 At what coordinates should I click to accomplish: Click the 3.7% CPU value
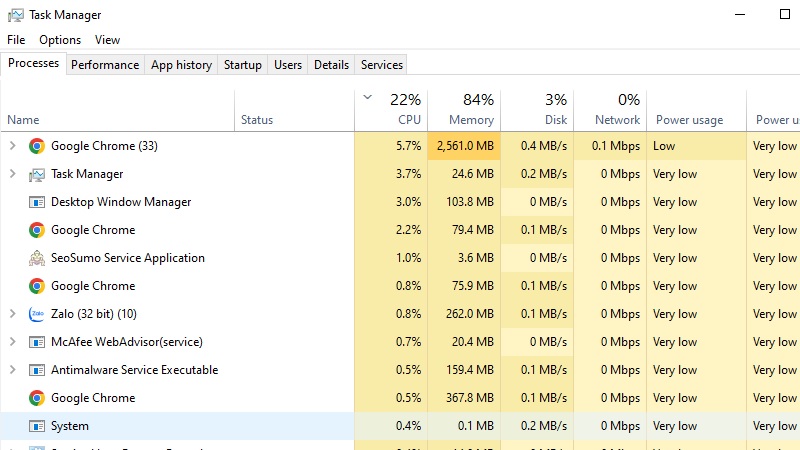[x=408, y=174]
